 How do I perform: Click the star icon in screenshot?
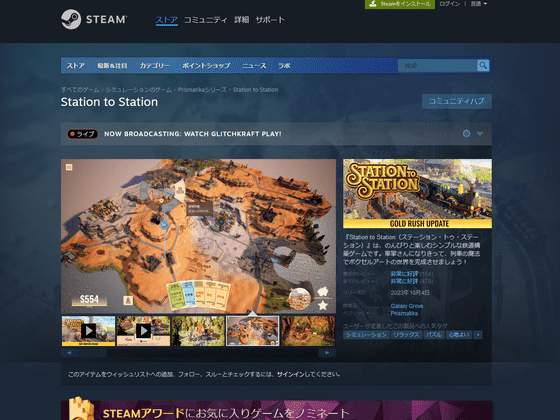[x=323, y=305]
